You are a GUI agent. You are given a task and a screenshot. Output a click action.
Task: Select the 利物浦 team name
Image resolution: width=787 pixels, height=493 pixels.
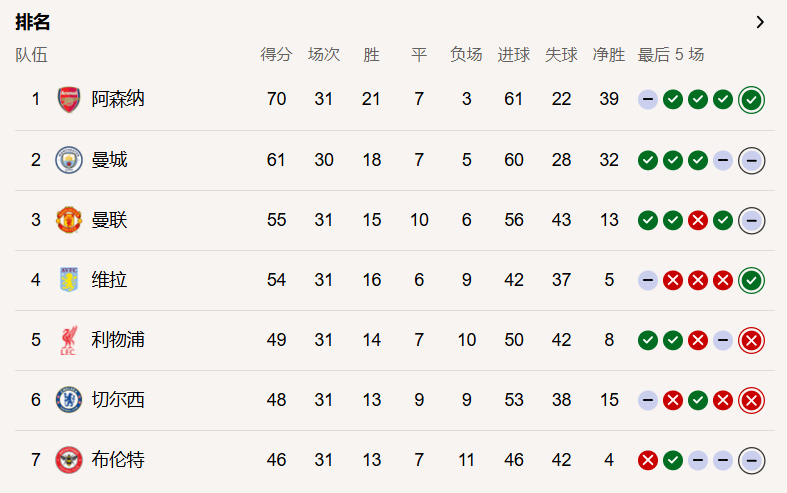tap(118, 340)
